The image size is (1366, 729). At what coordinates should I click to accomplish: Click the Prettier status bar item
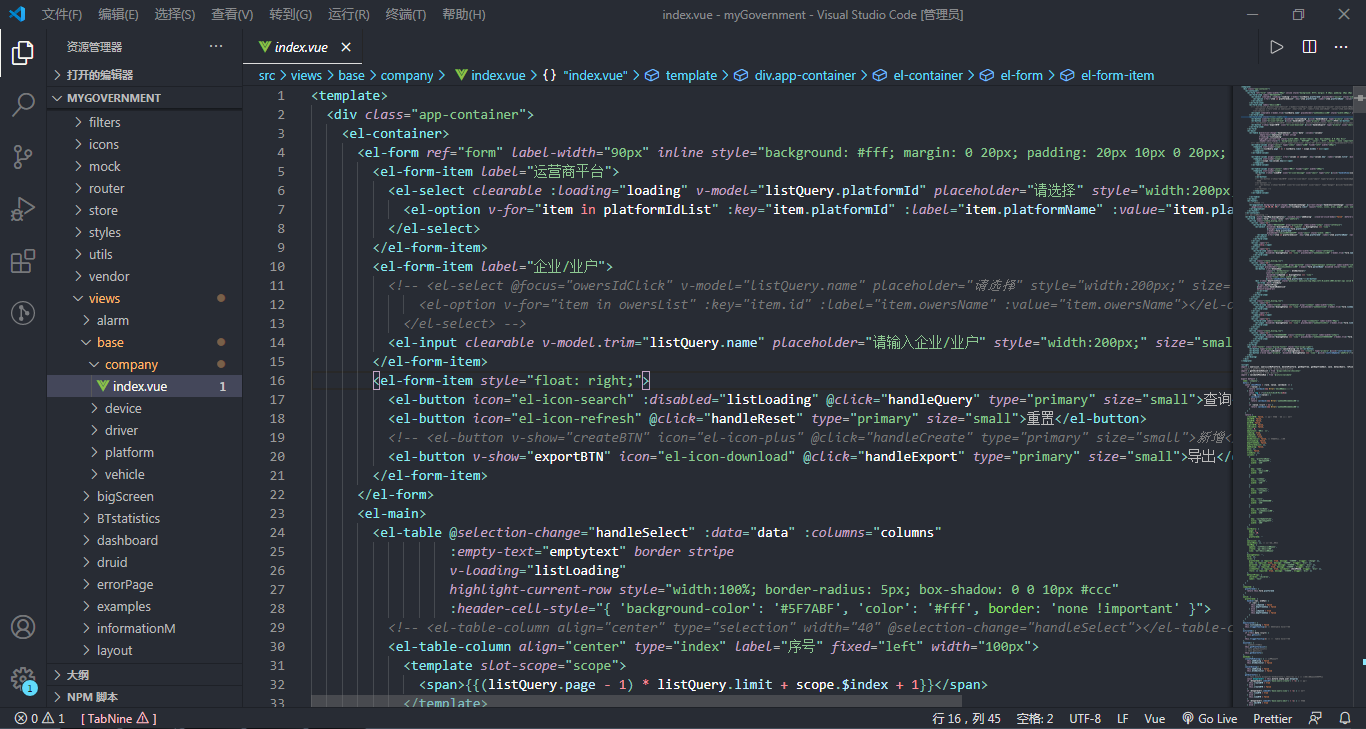pos(1272,718)
